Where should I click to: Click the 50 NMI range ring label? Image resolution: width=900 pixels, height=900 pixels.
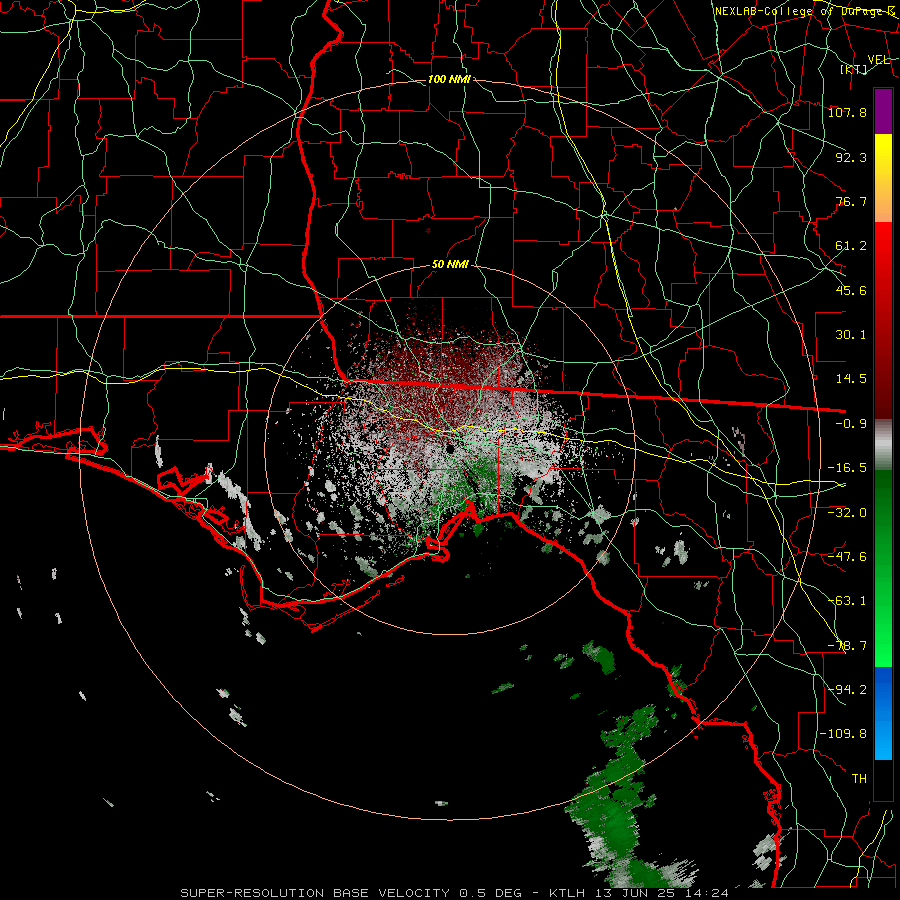451,265
